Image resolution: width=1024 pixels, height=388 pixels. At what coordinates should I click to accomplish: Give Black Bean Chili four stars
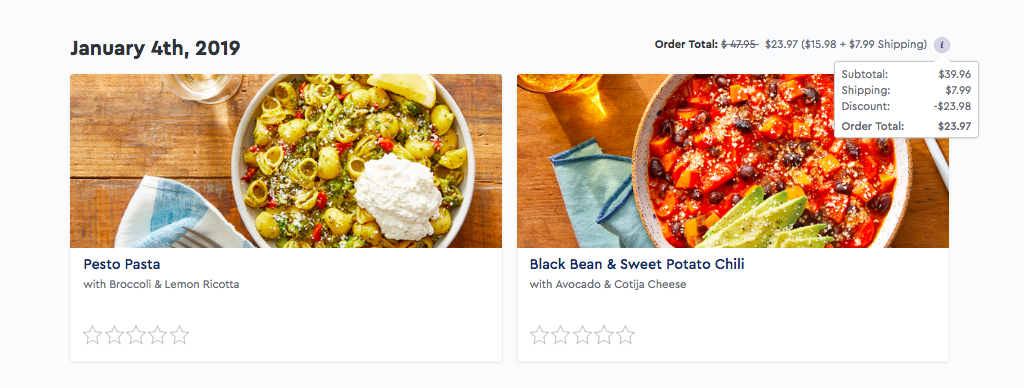[x=603, y=335]
